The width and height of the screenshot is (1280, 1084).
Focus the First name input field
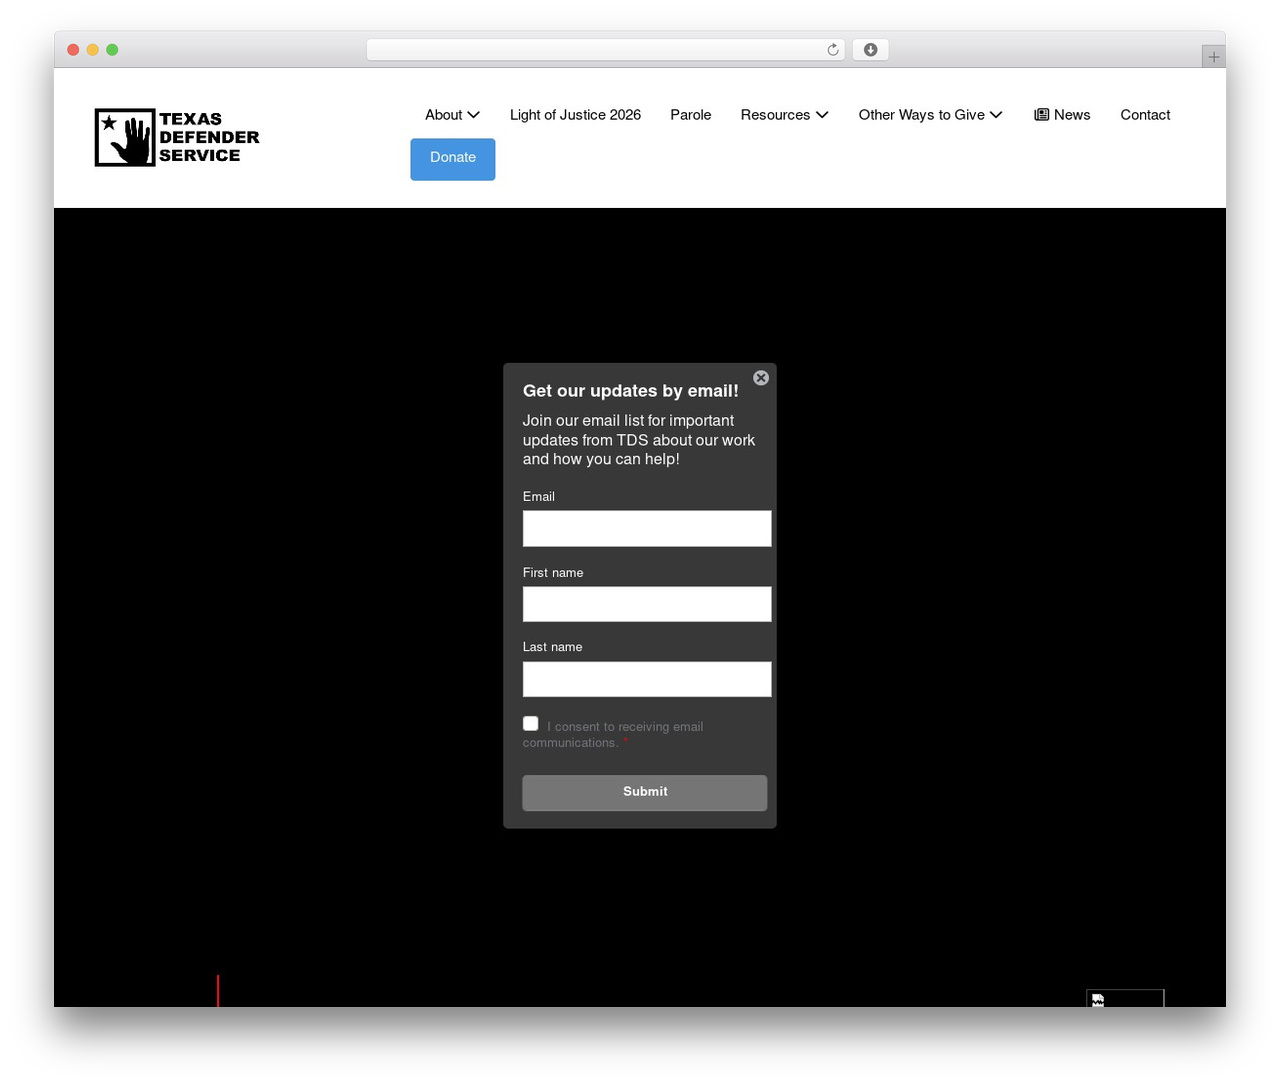647,604
